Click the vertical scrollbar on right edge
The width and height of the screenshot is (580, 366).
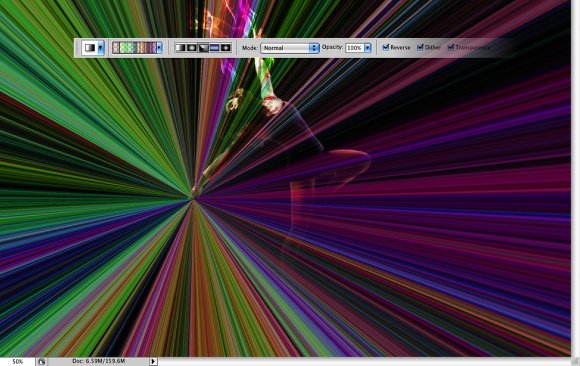click(575, 178)
